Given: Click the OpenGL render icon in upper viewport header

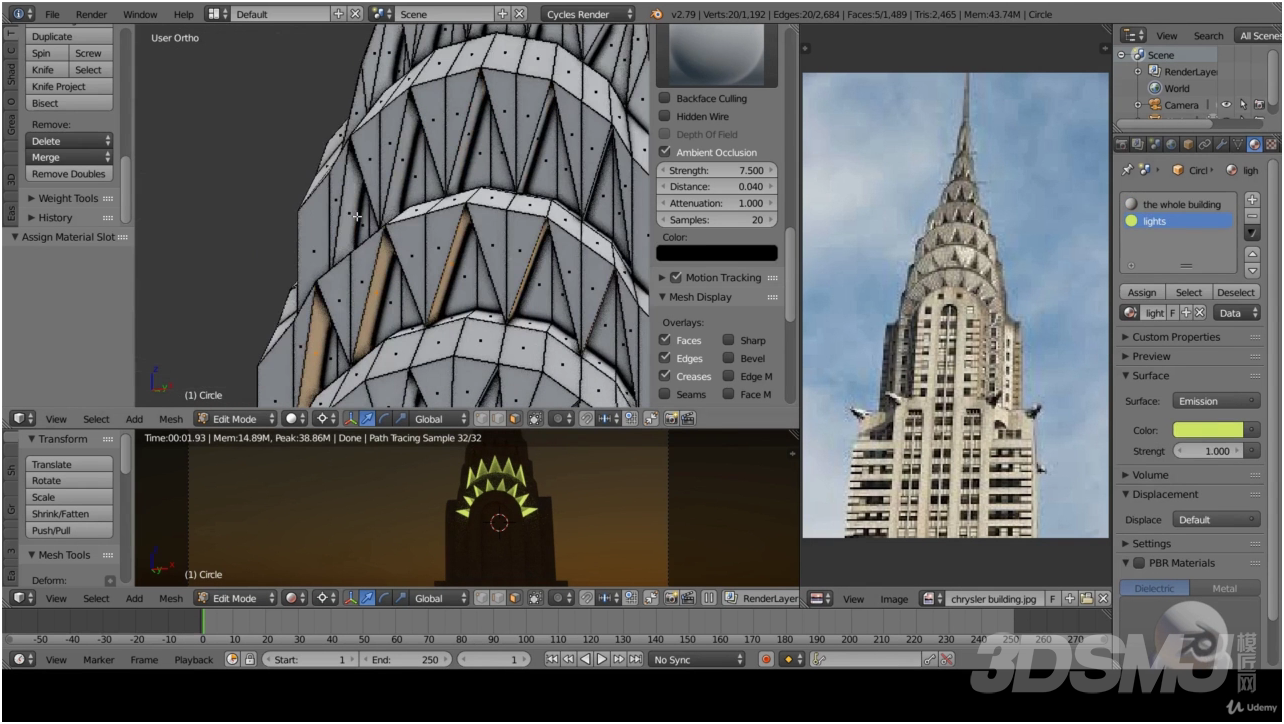Looking at the screenshot, I should 671,418.
